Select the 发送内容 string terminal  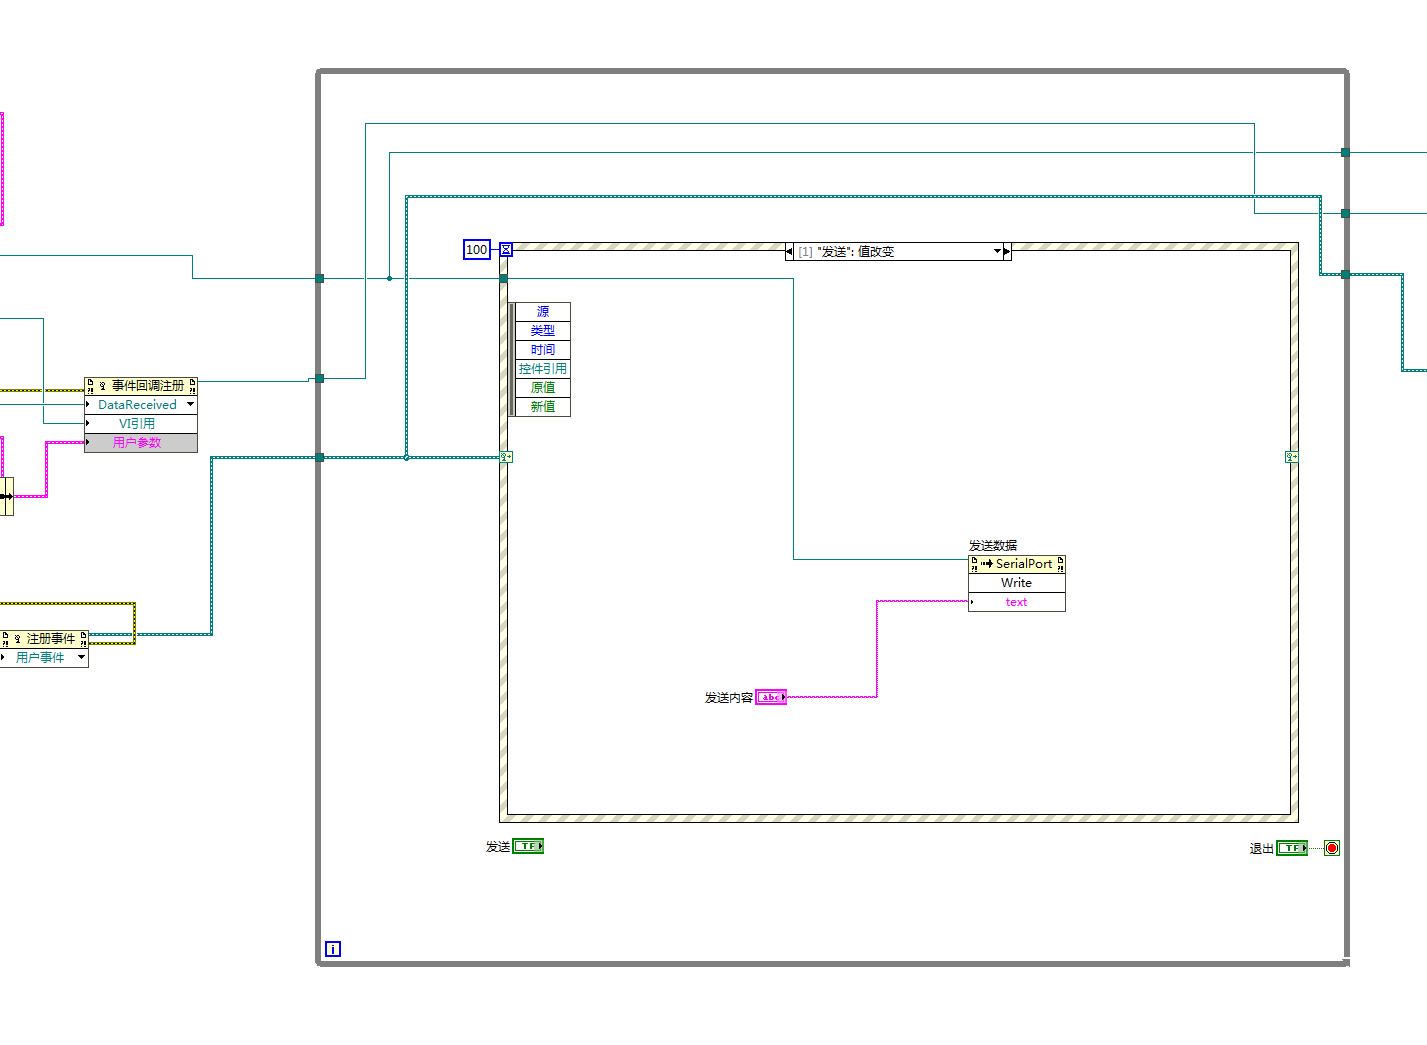771,697
